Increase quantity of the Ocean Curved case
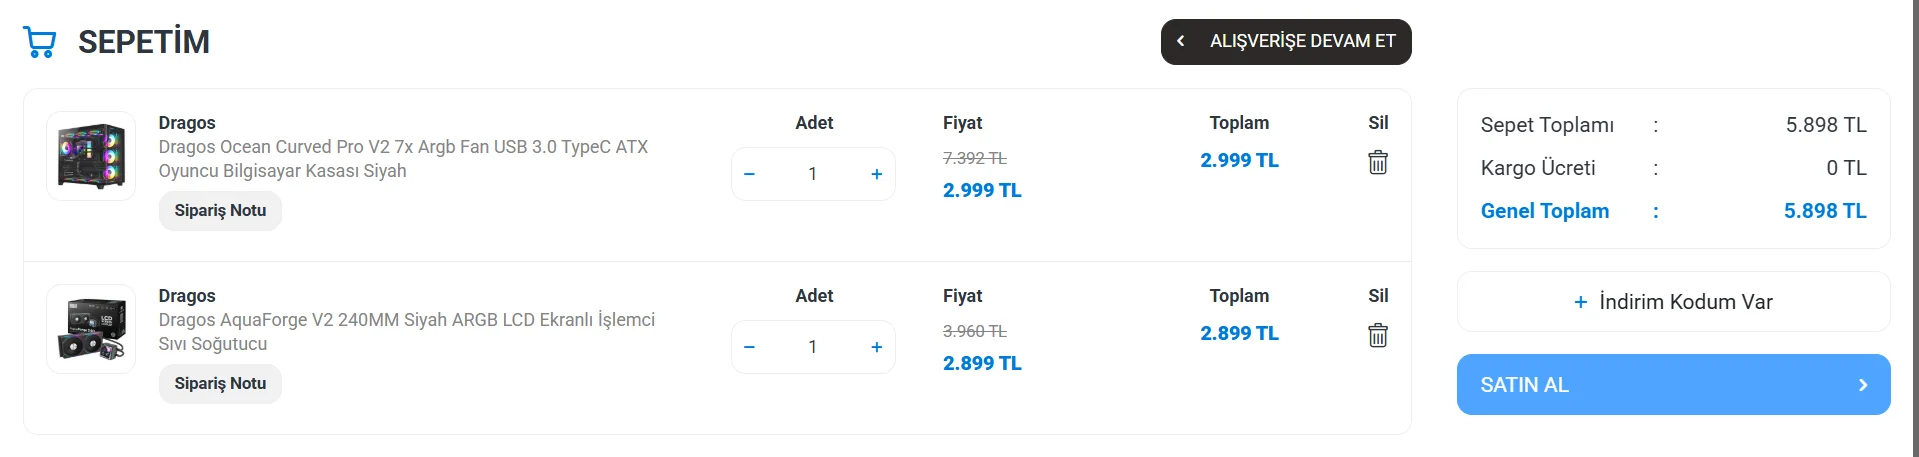Screen dimensions: 1919x457 click(876, 174)
